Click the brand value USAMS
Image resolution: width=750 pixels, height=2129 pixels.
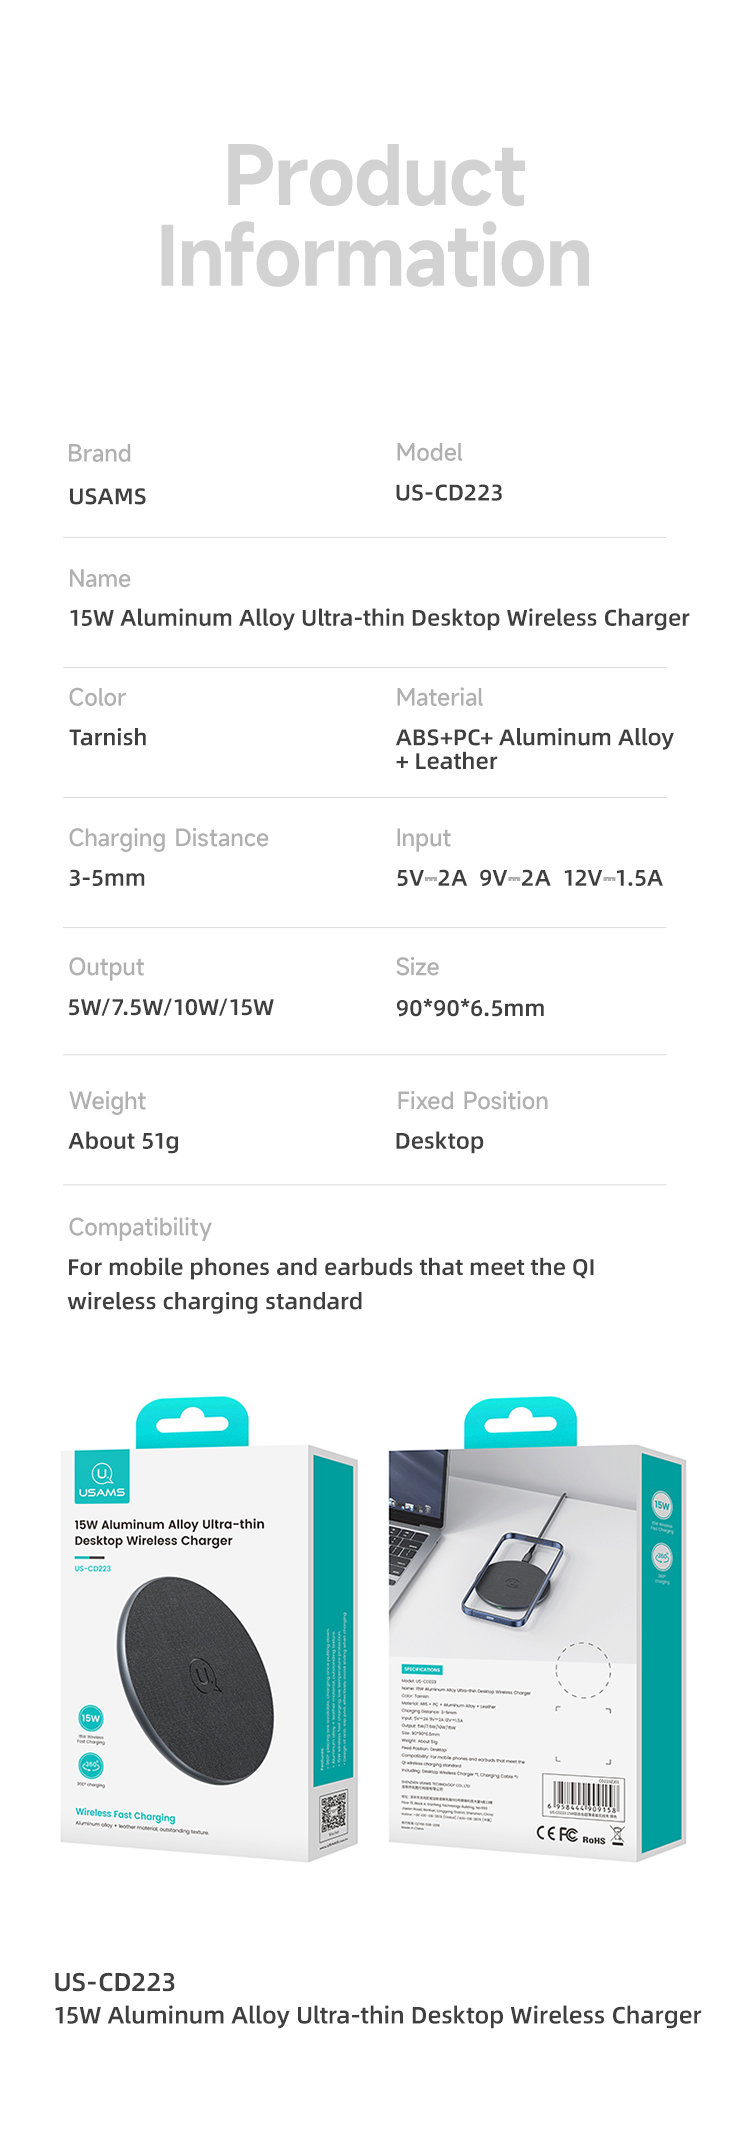tap(108, 497)
